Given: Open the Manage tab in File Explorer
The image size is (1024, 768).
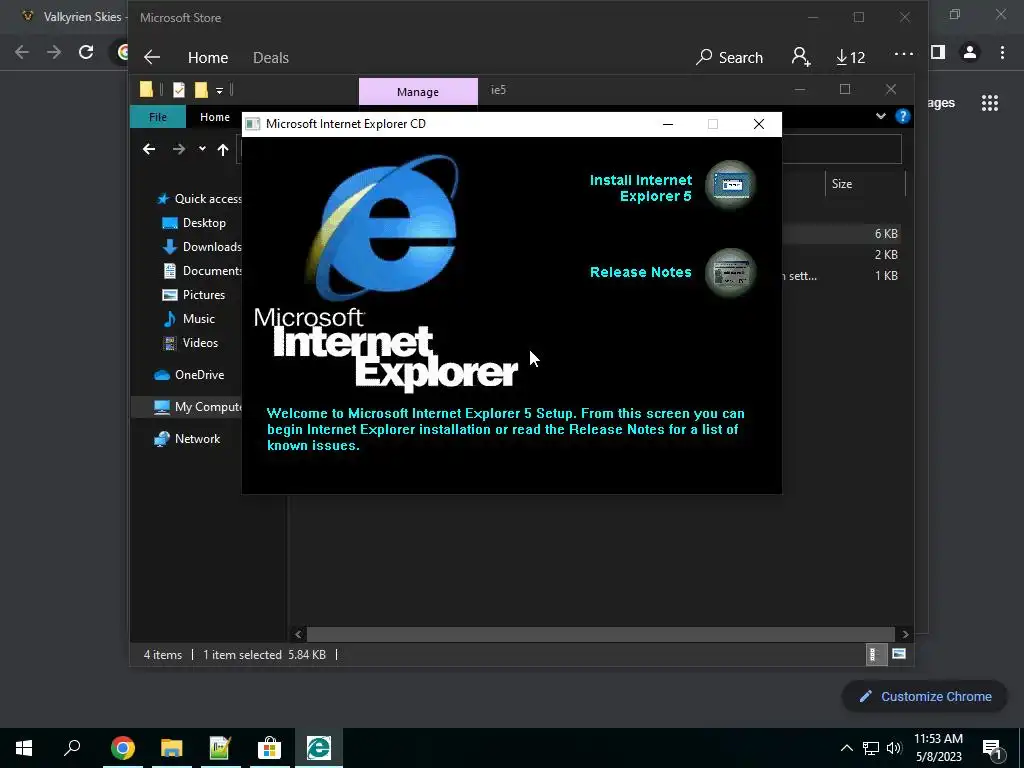Looking at the screenshot, I should (x=418, y=92).
